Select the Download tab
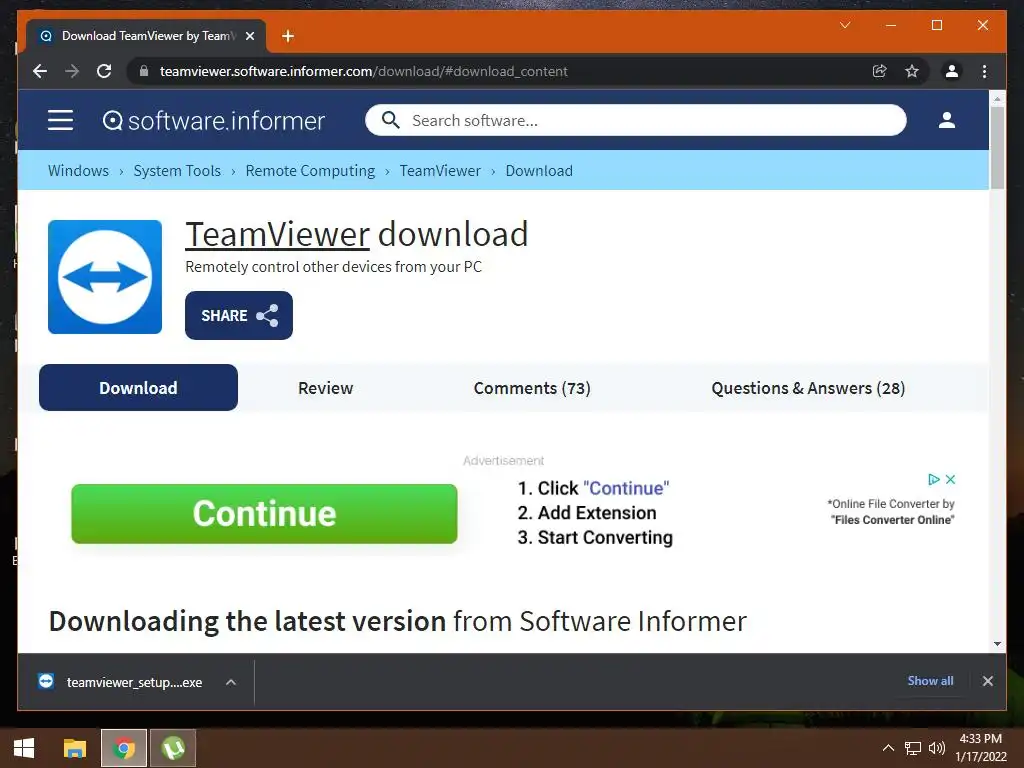This screenshot has width=1024, height=768. 138,388
